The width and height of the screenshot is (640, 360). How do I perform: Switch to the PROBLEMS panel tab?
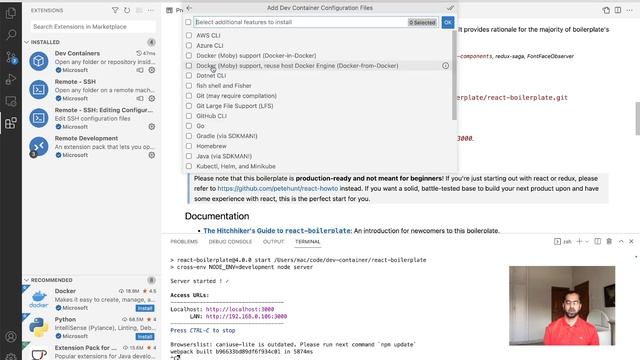click(184, 242)
